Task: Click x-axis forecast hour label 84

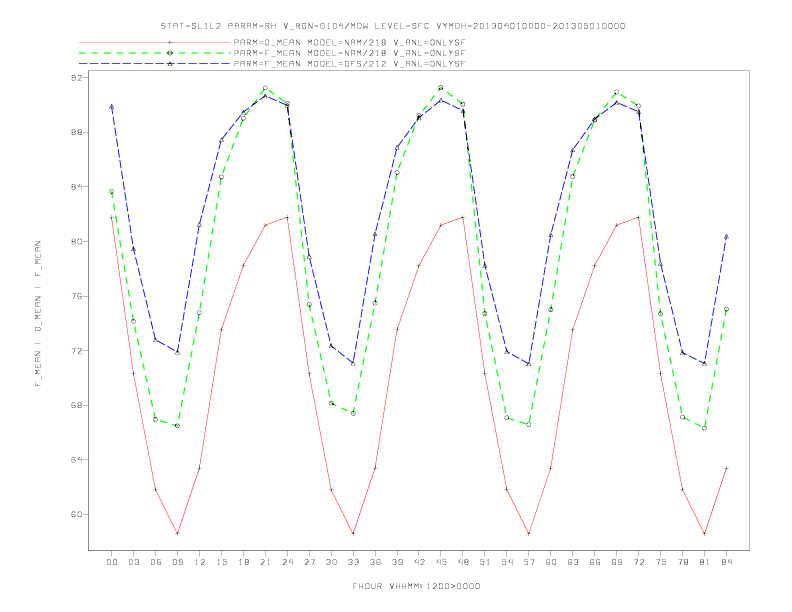Action: (x=726, y=562)
